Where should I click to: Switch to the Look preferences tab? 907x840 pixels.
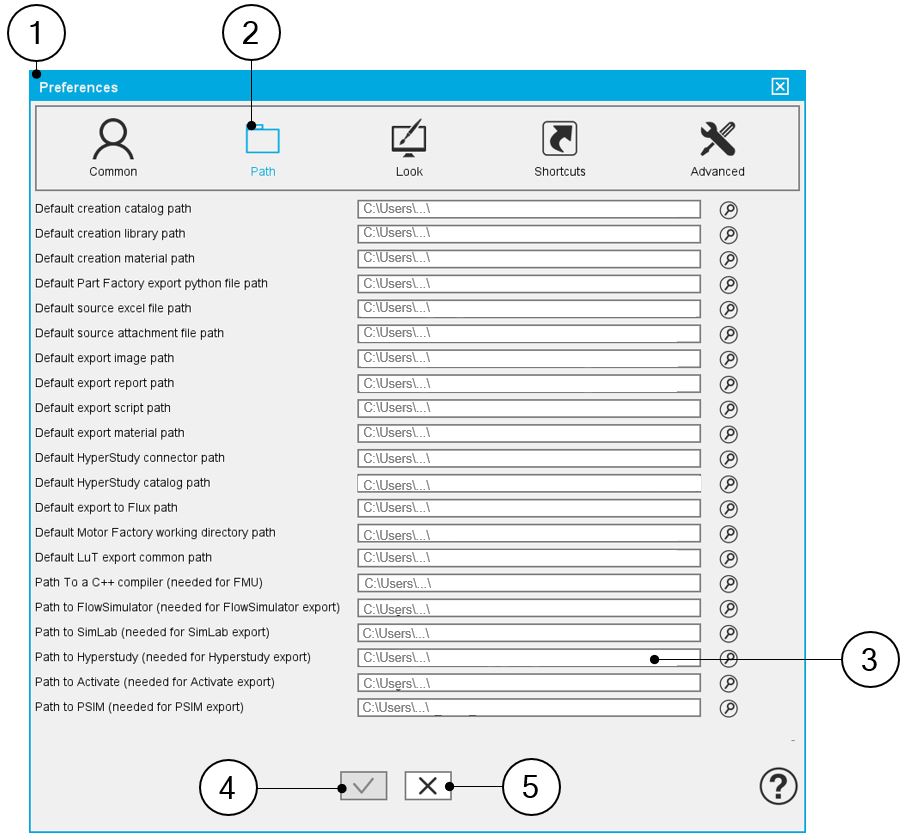409,148
